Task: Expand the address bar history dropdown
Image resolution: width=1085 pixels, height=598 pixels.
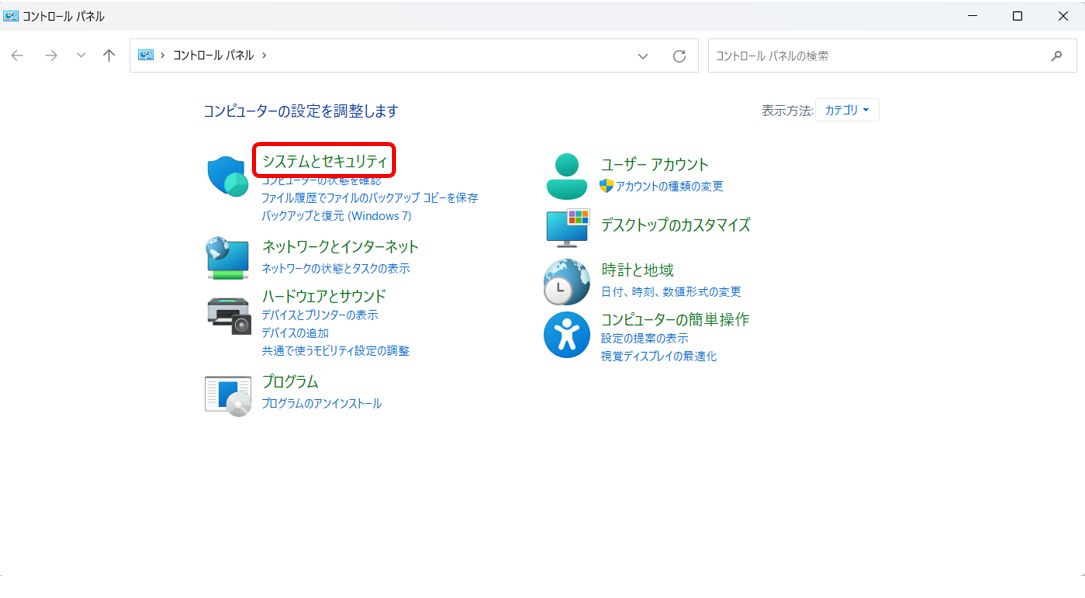Action: click(643, 56)
